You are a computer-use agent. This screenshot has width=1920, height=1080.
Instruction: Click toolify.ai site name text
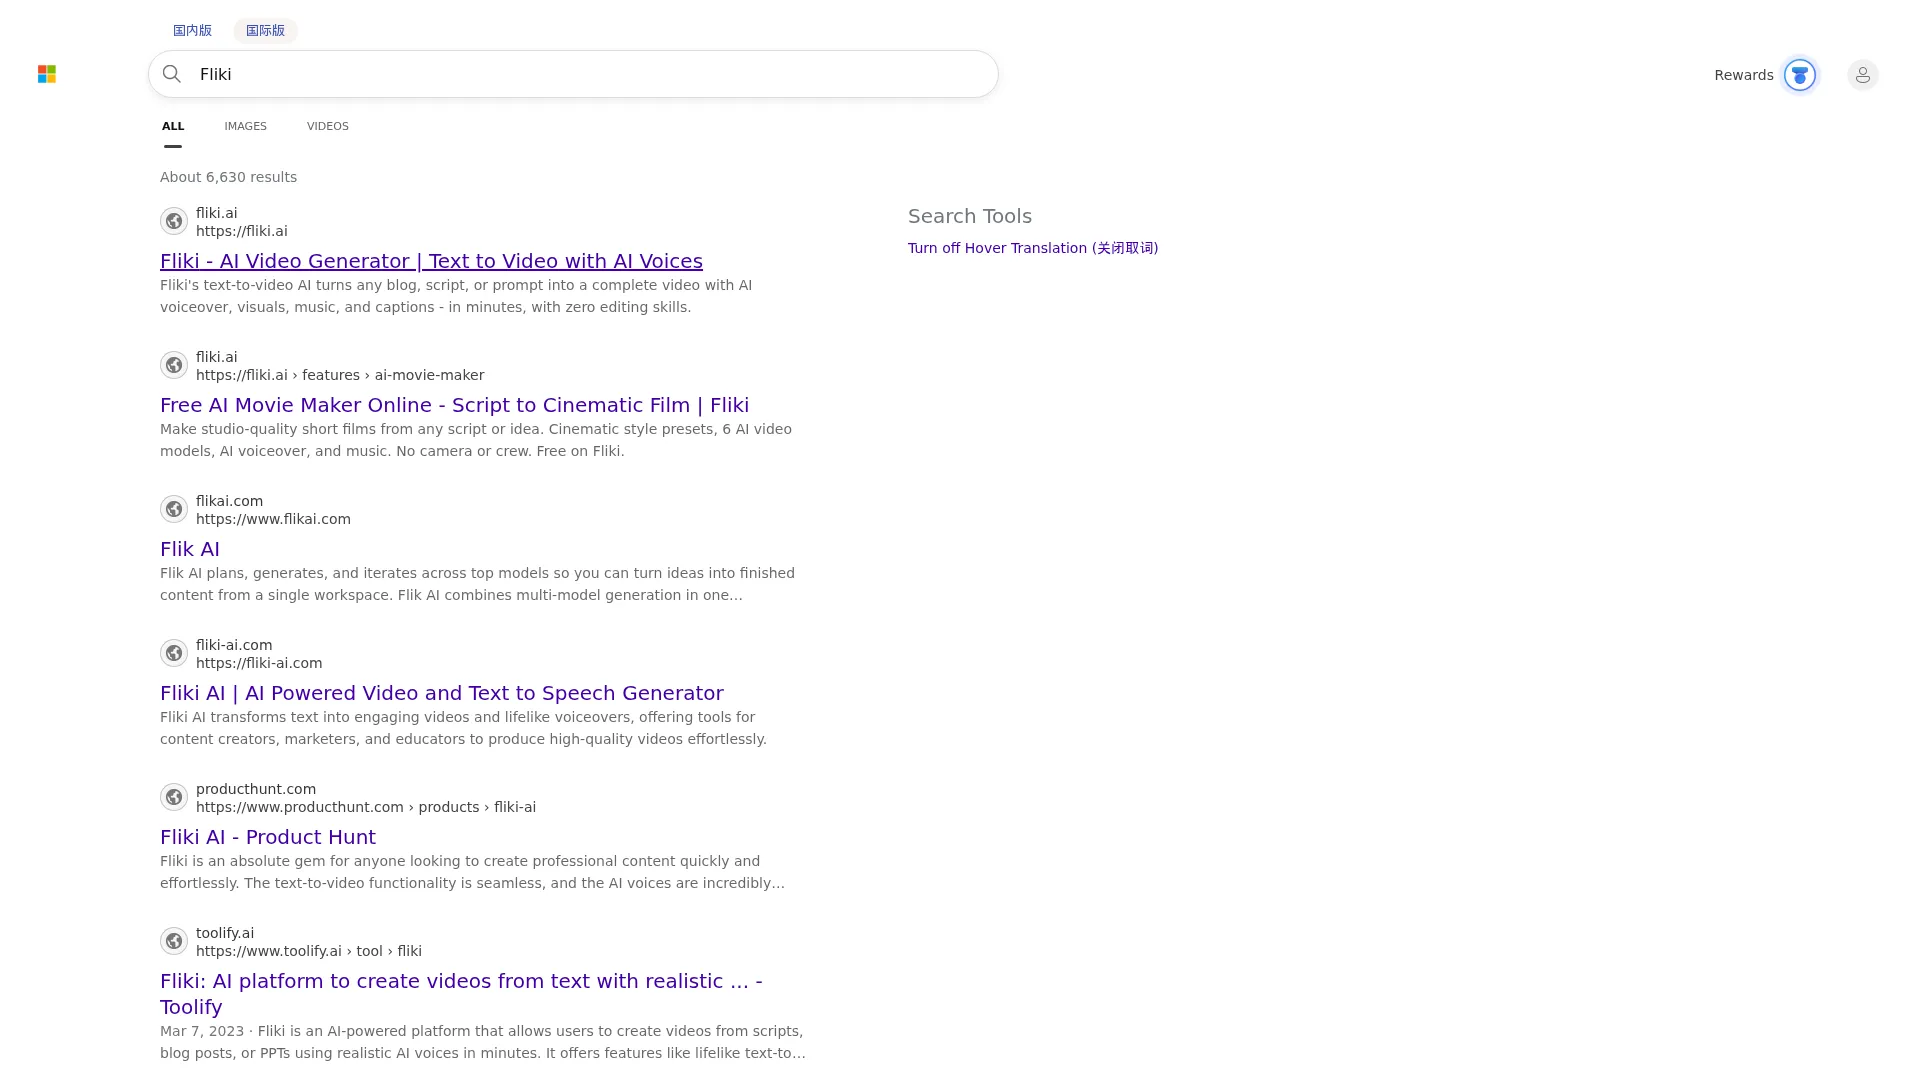click(x=225, y=933)
